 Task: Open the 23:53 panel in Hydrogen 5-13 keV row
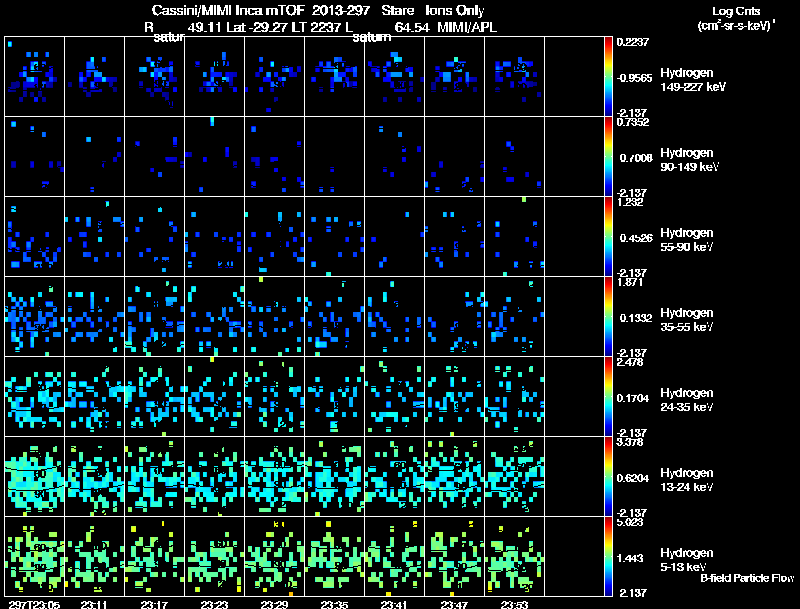[x=515, y=556]
